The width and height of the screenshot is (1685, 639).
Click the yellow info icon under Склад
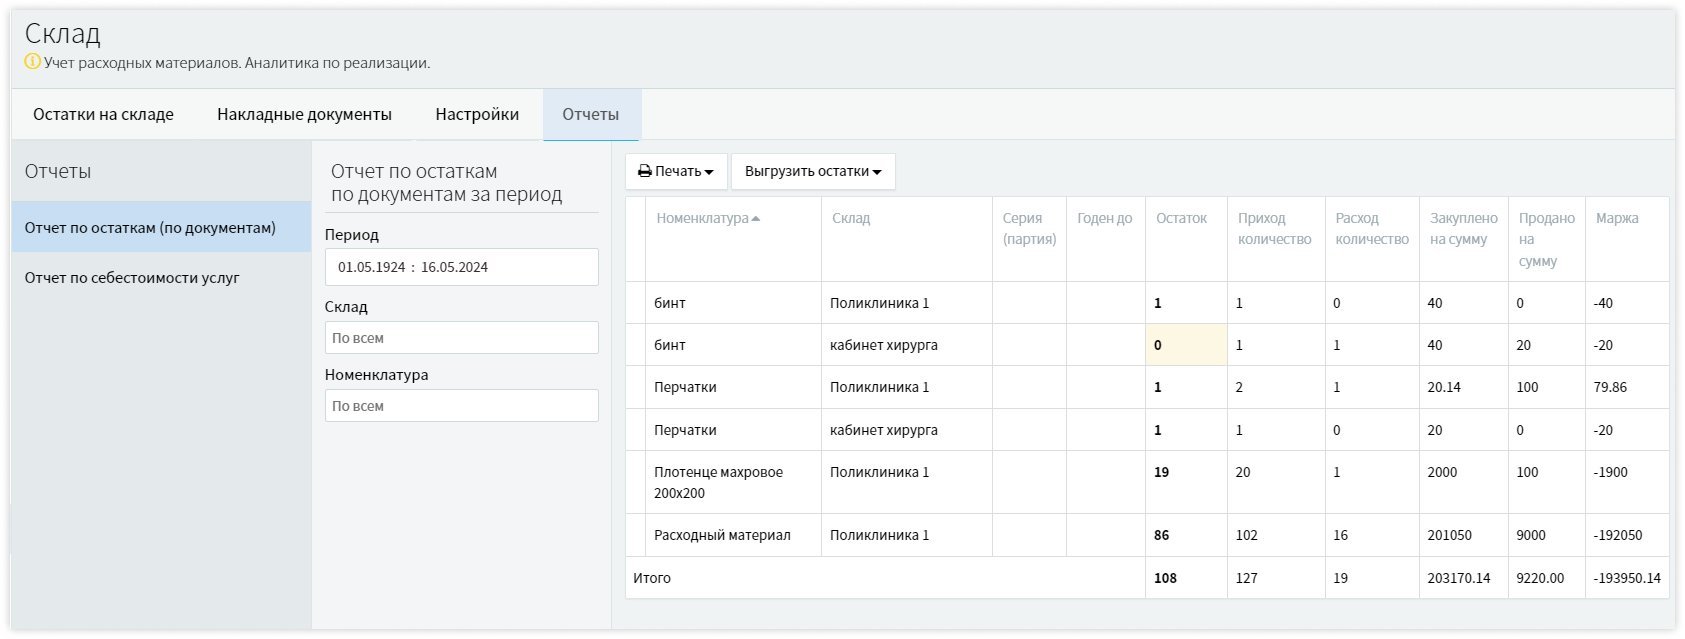32,62
